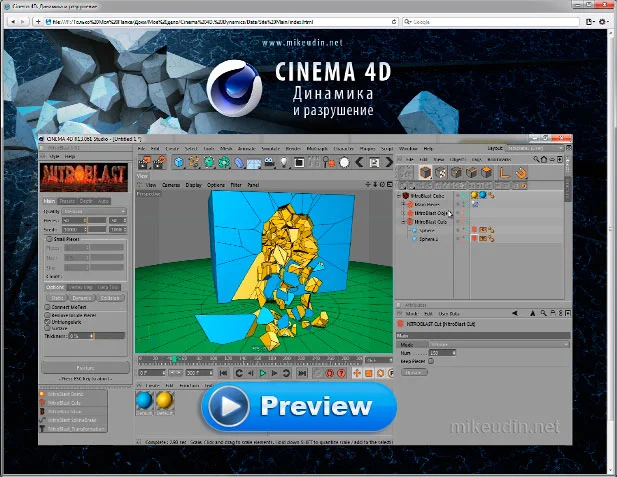This screenshot has width=617, height=477.
Task: Uncheck the Untriangulate checkbox
Action: click(48, 322)
